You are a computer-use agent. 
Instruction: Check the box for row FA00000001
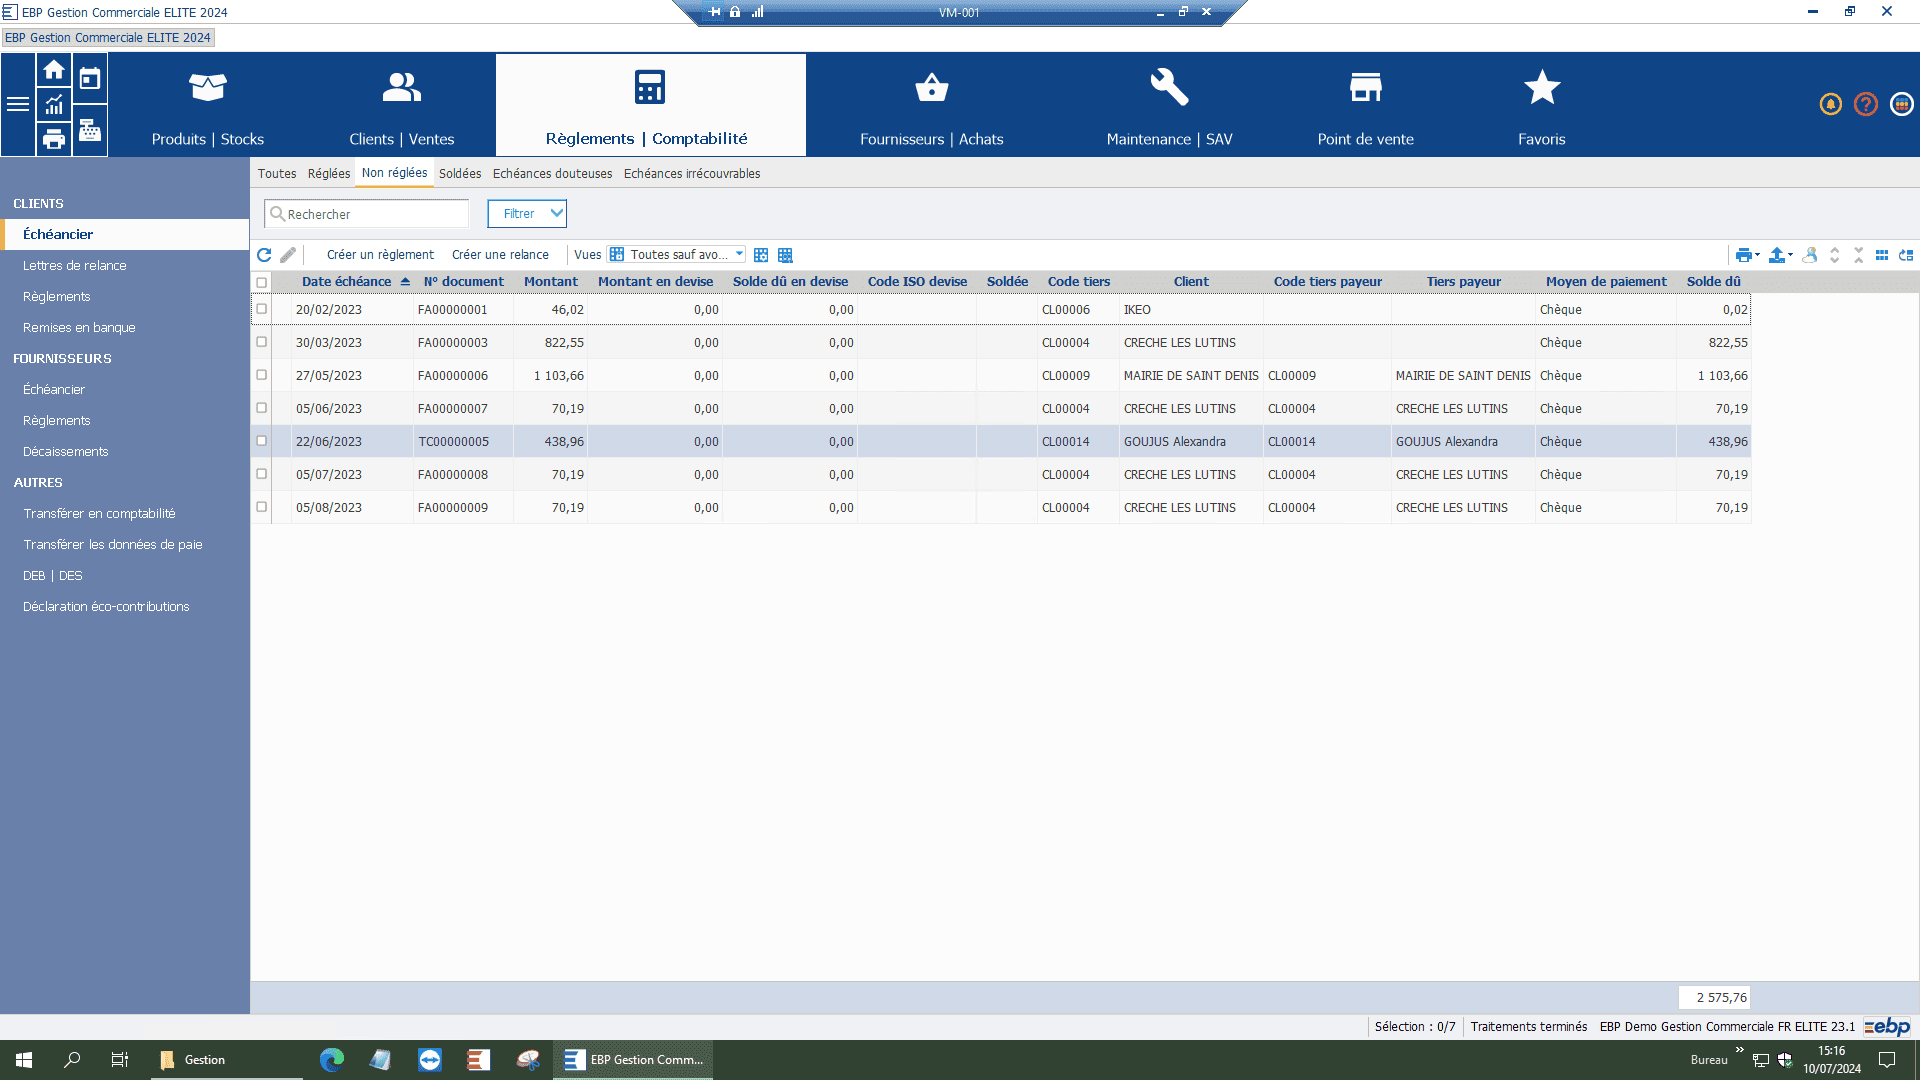(262, 309)
